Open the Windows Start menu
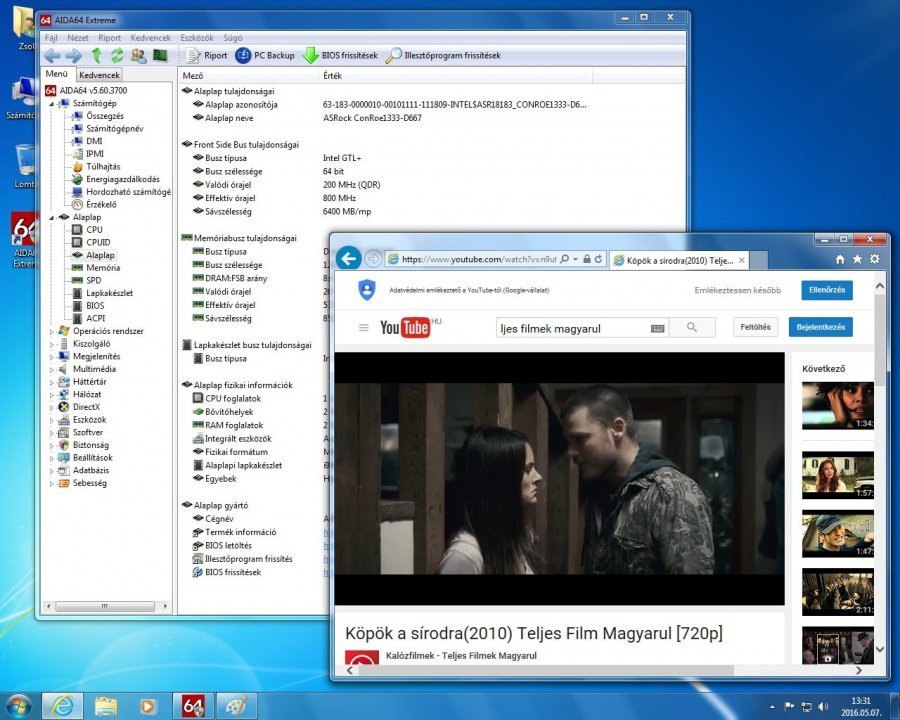Viewport: 900px width, 720px height. pos(18,706)
